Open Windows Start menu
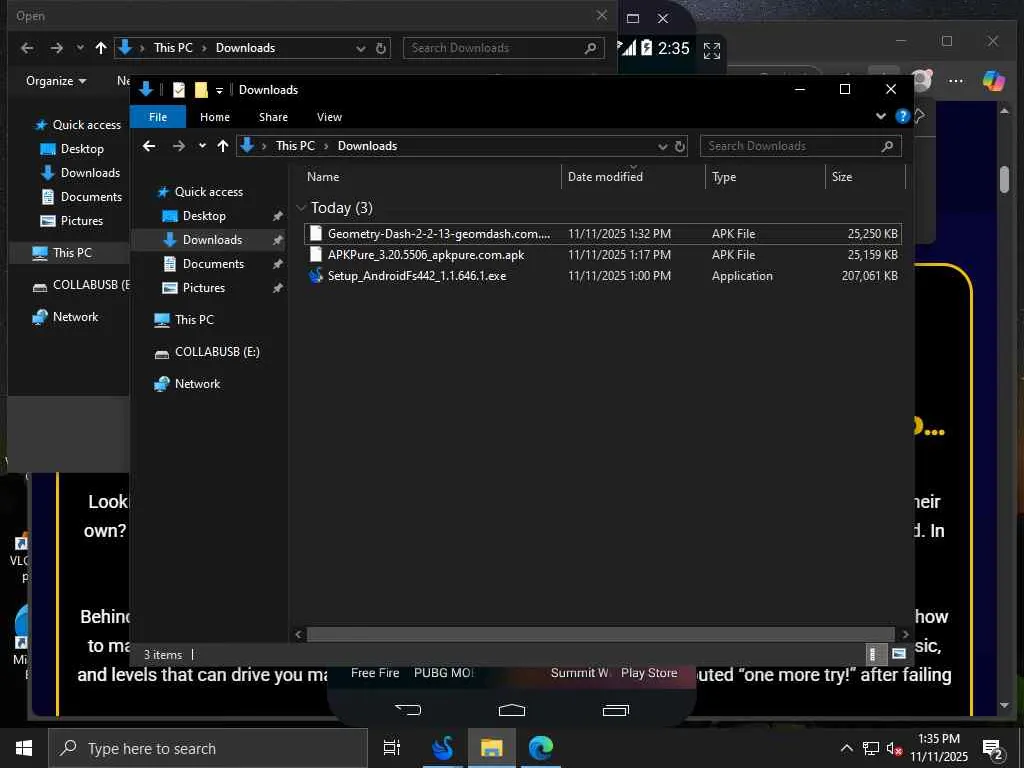The image size is (1024, 768). click(24, 748)
